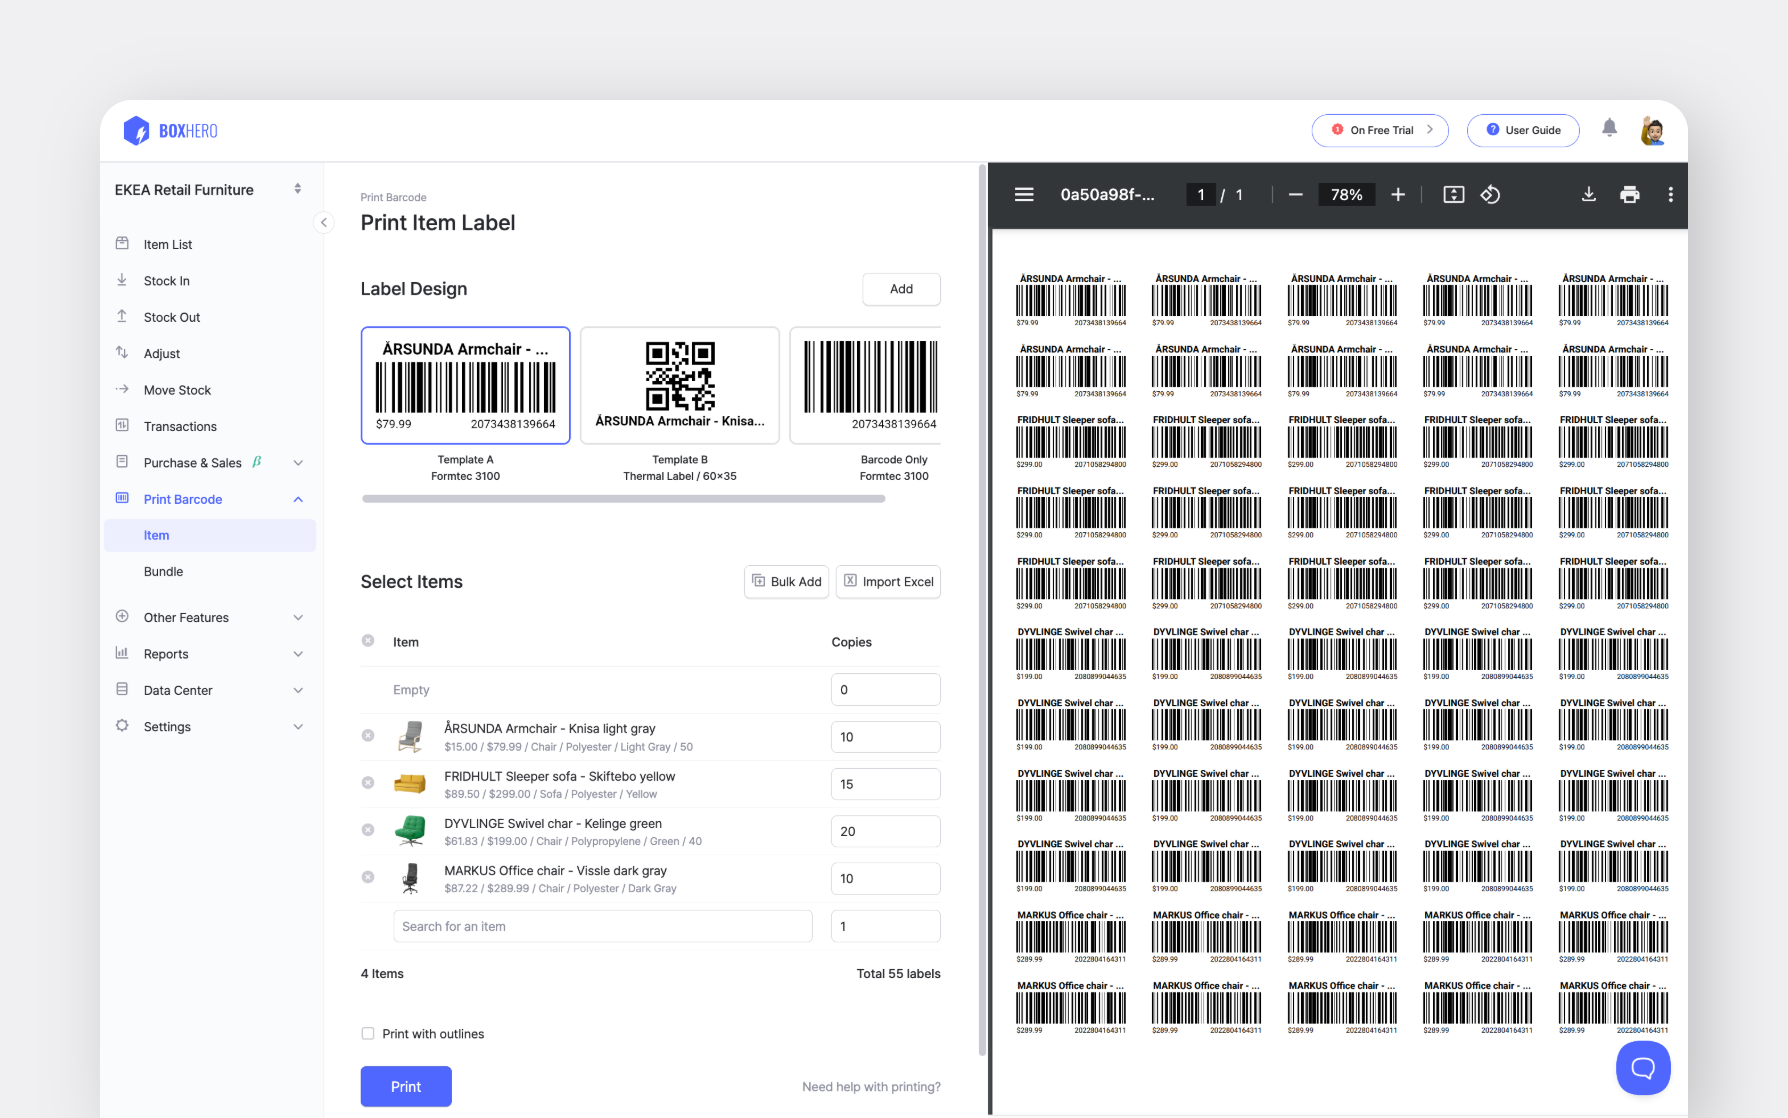The height and width of the screenshot is (1118, 1788).
Task: Click the BoxHero logo
Action: point(168,130)
